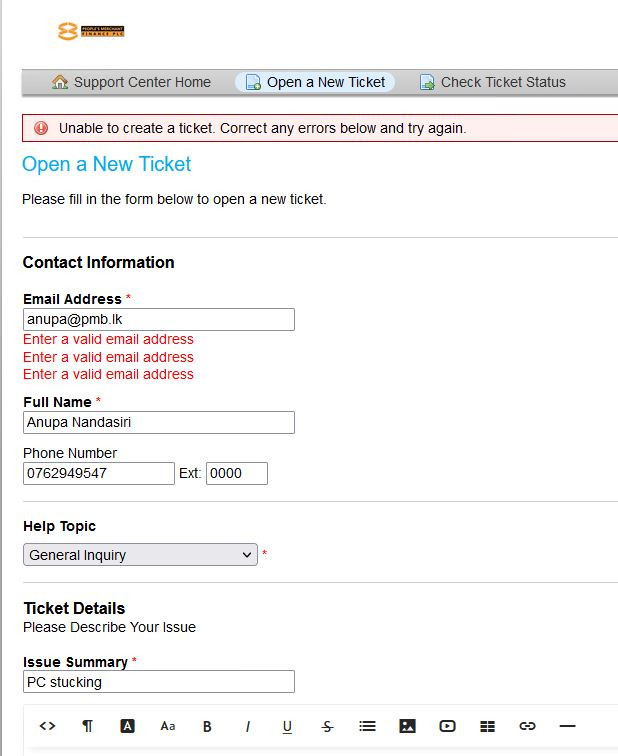The image size is (618, 756).
Task: Insert horizontal rule via editor toolbar
Action: [x=567, y=726]
